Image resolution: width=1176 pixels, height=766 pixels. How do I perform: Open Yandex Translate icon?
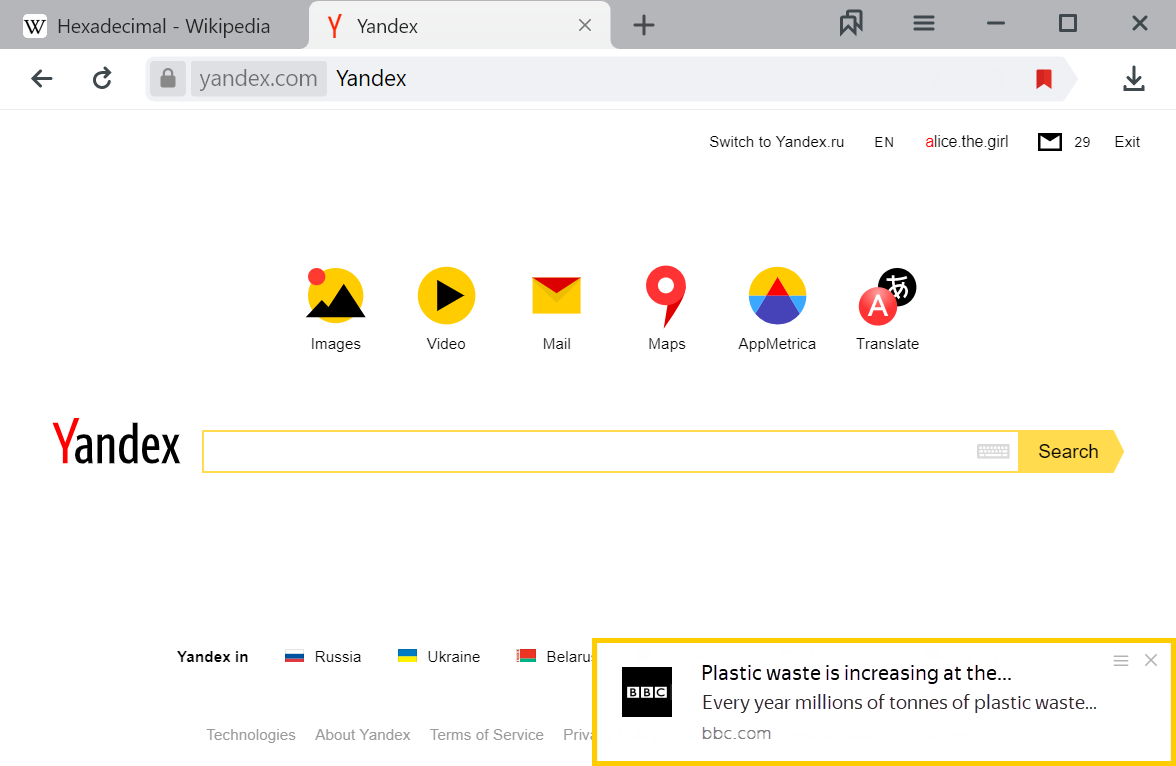[x=887, y=296]
